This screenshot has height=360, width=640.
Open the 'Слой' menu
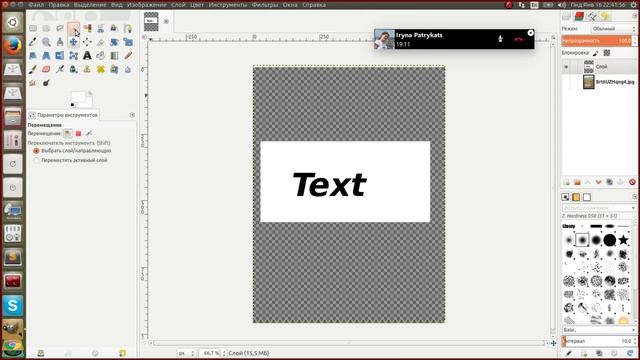(x=178, y=5)
